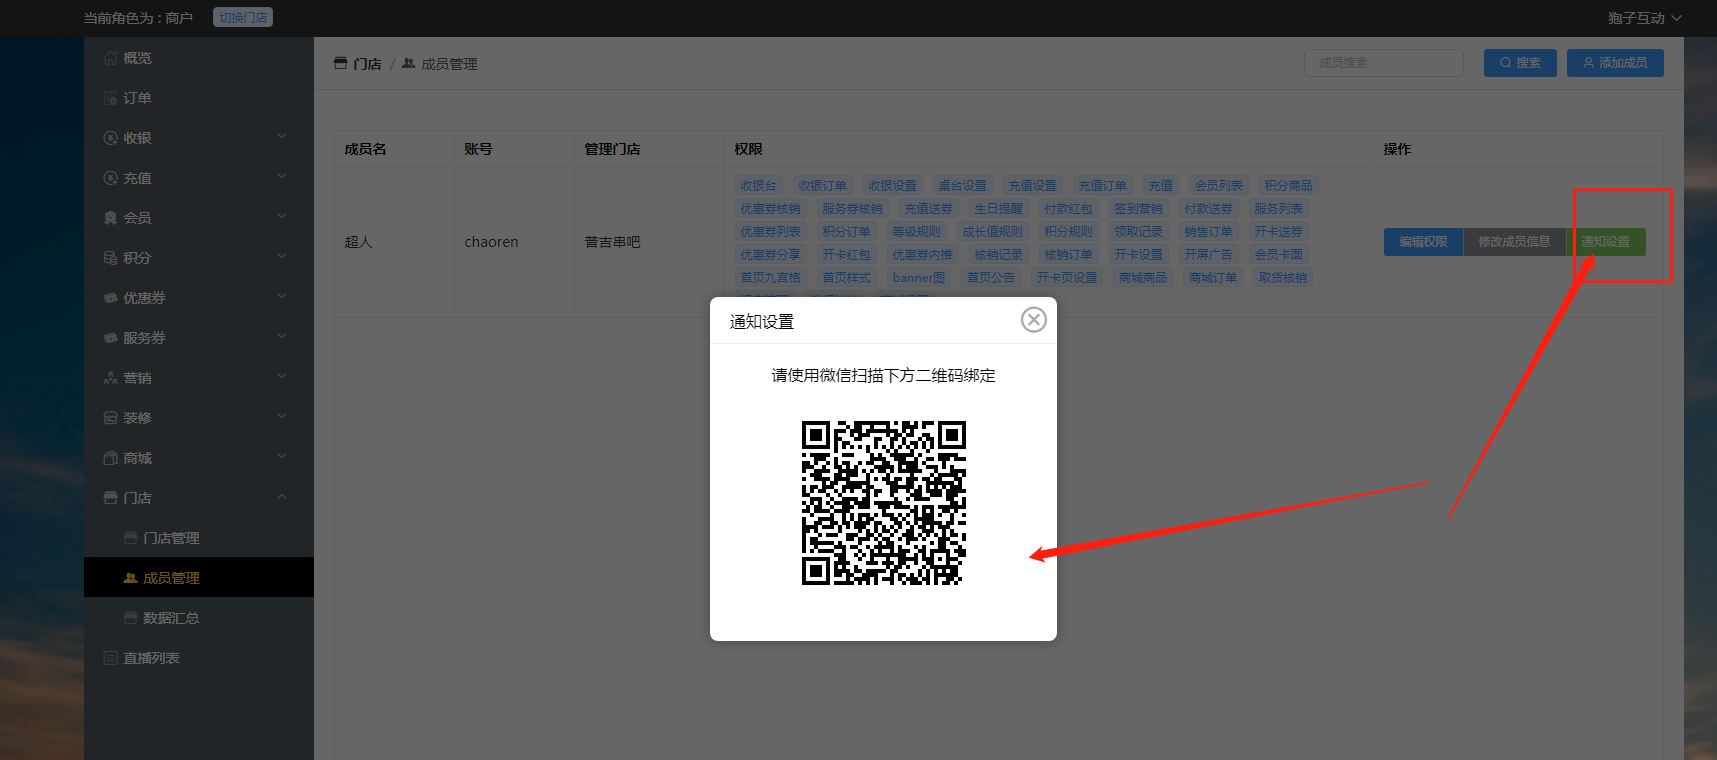The height and width of the screenshot is (760, 1717).
Task: Focus the 成员搜索 input field
Action: [1384, 63]
